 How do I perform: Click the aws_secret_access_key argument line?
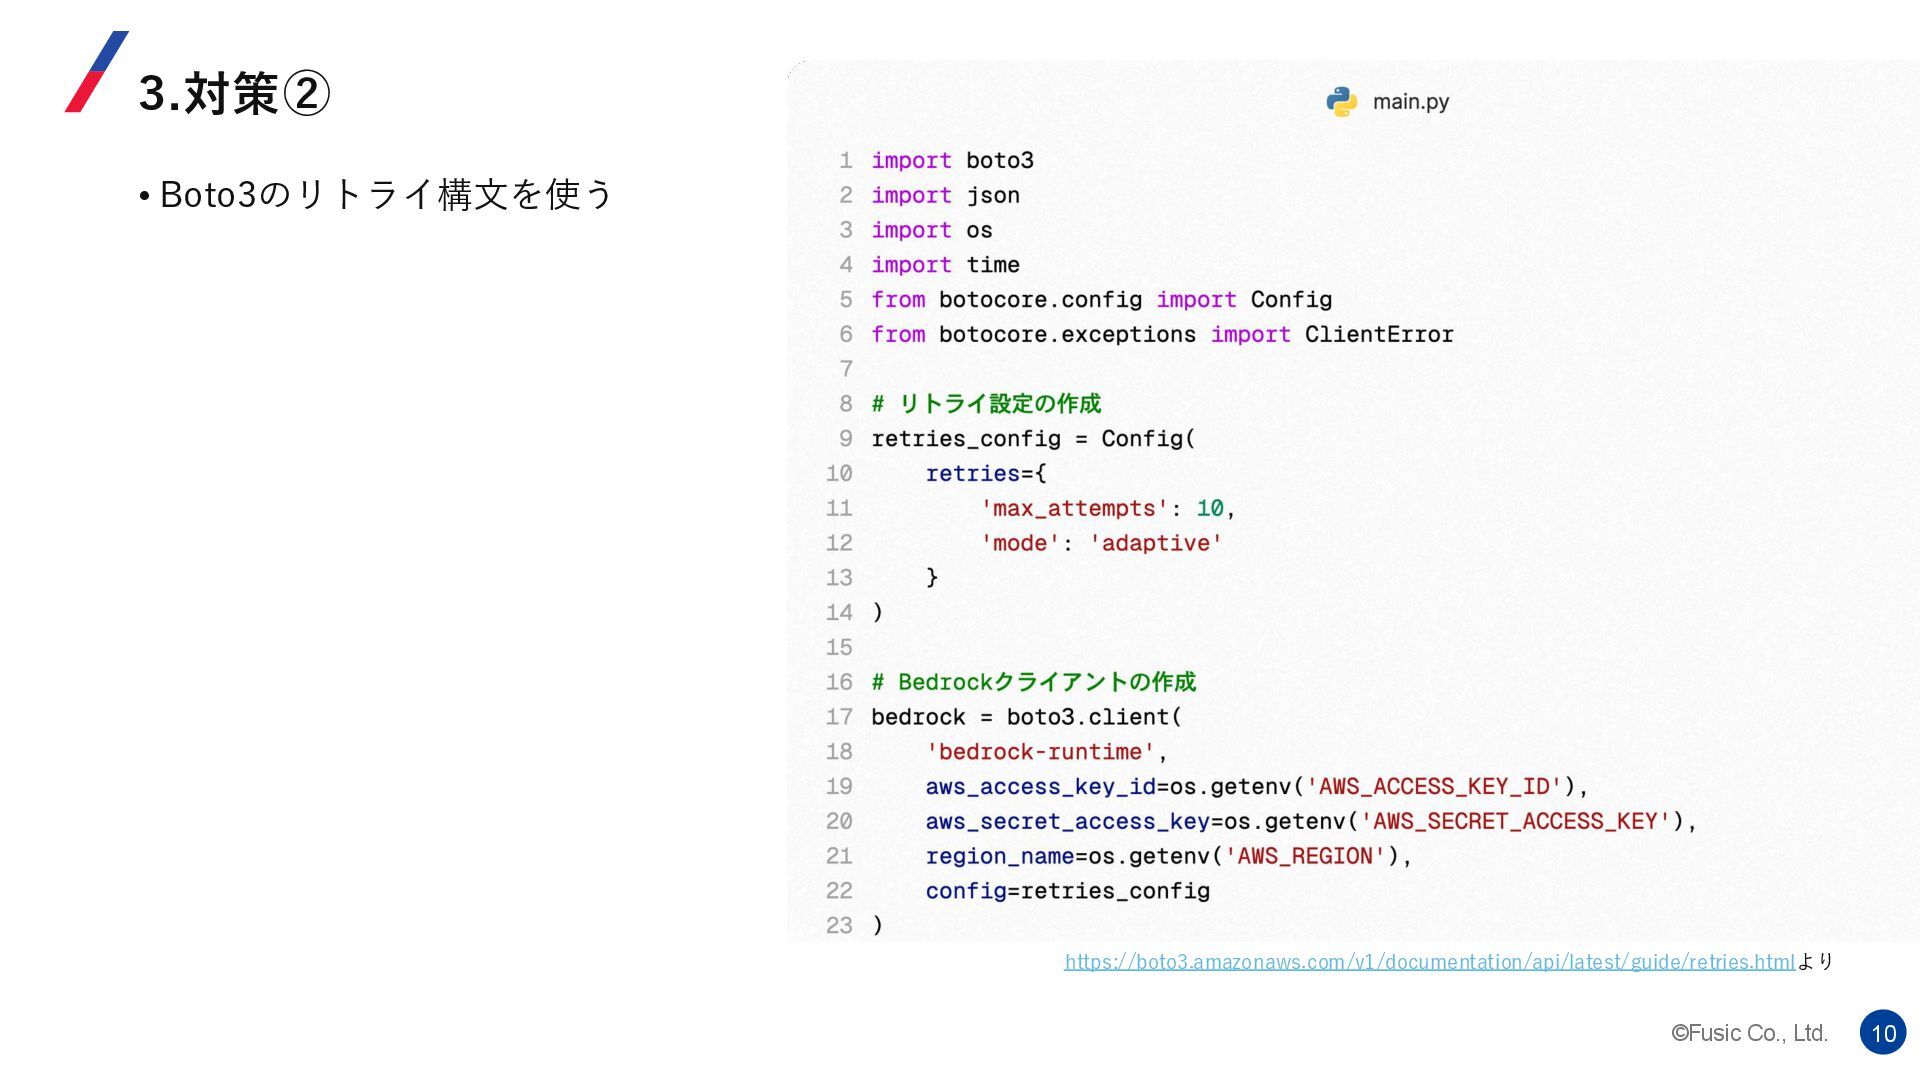(x=1311, y=822)
